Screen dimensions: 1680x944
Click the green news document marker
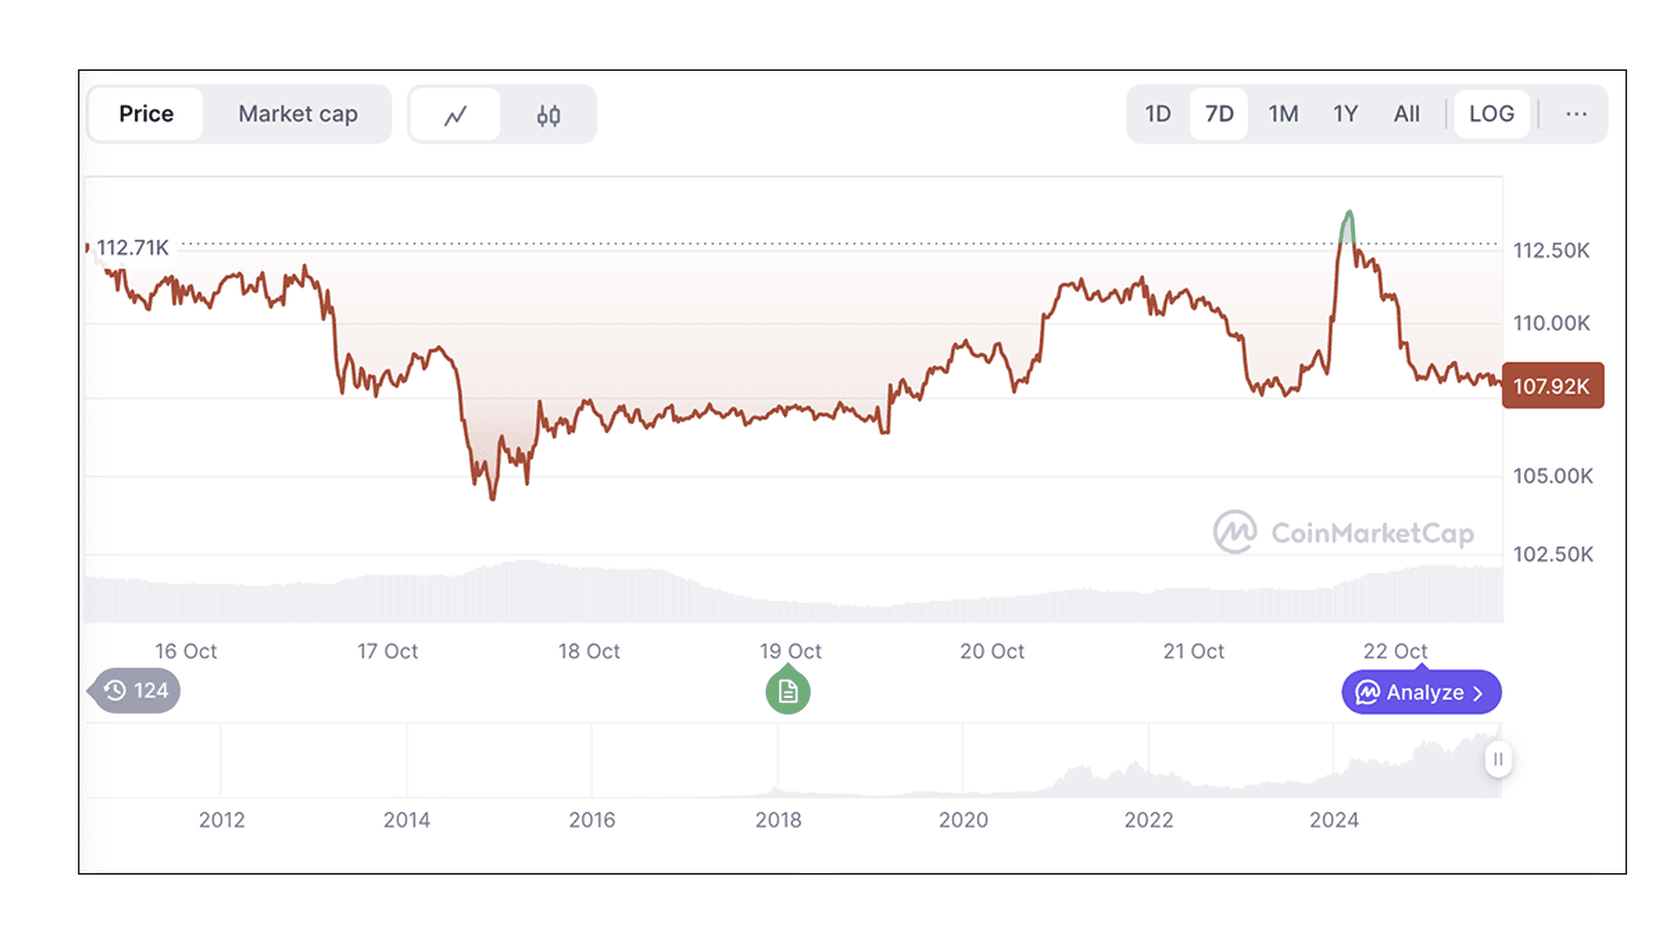click(788, 692)
